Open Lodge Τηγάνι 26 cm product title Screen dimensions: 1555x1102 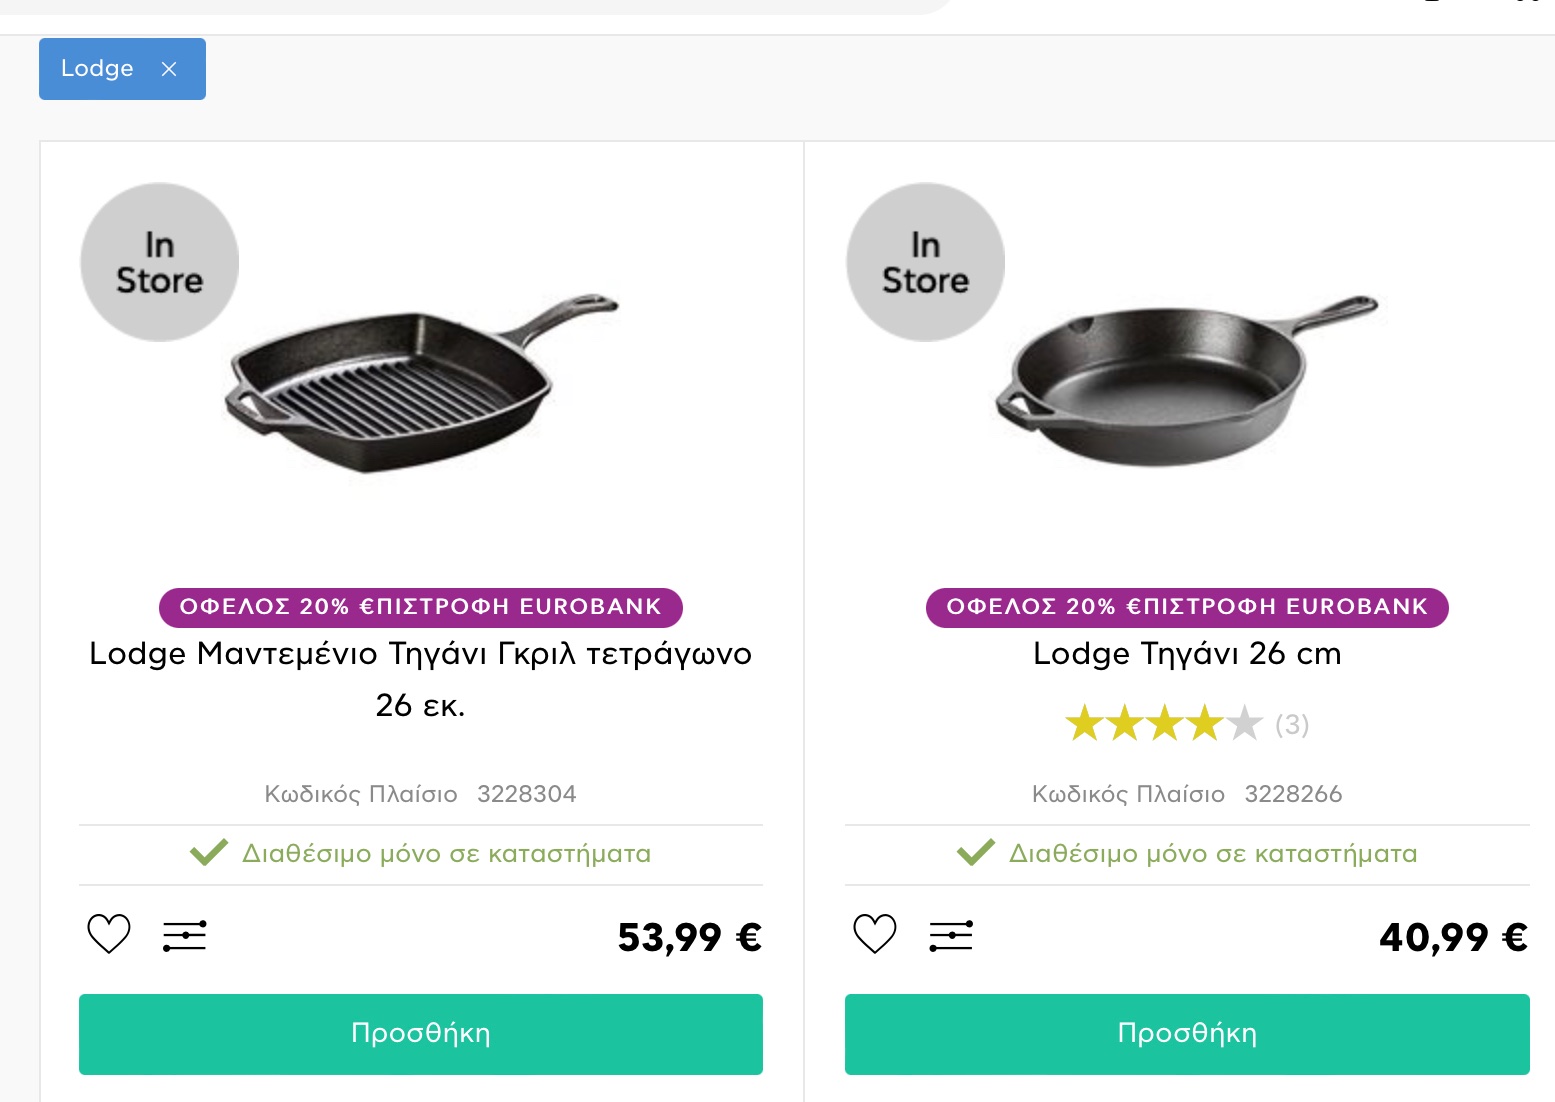1187,653
